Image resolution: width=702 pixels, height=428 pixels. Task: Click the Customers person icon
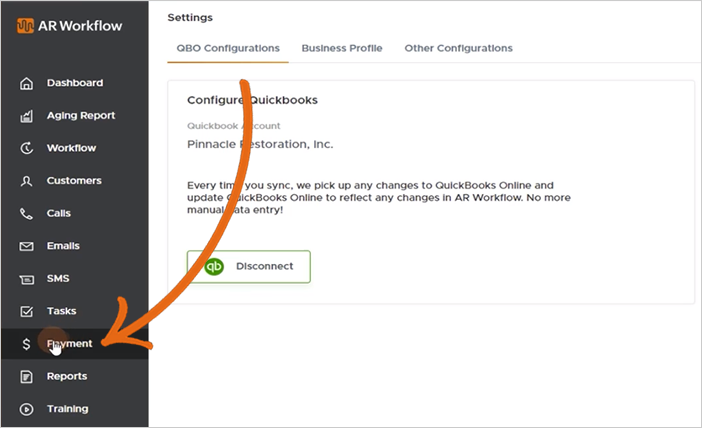pyautogui.click(x=27, y=181)
